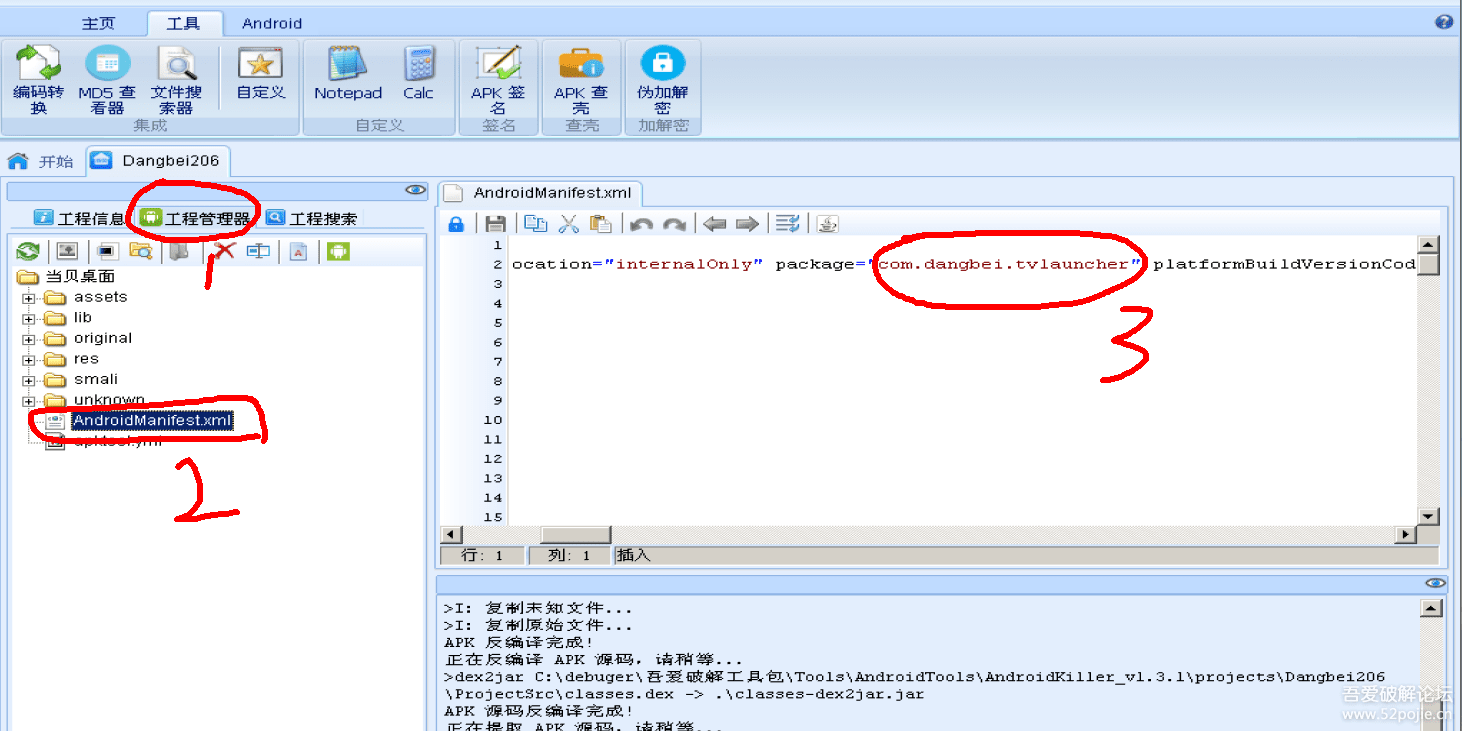This screenshot has height=731, width=1462.
Task: Click editor horizontal scrollbar left arrow
Action: pyautogui.click(x=449, y=535)
